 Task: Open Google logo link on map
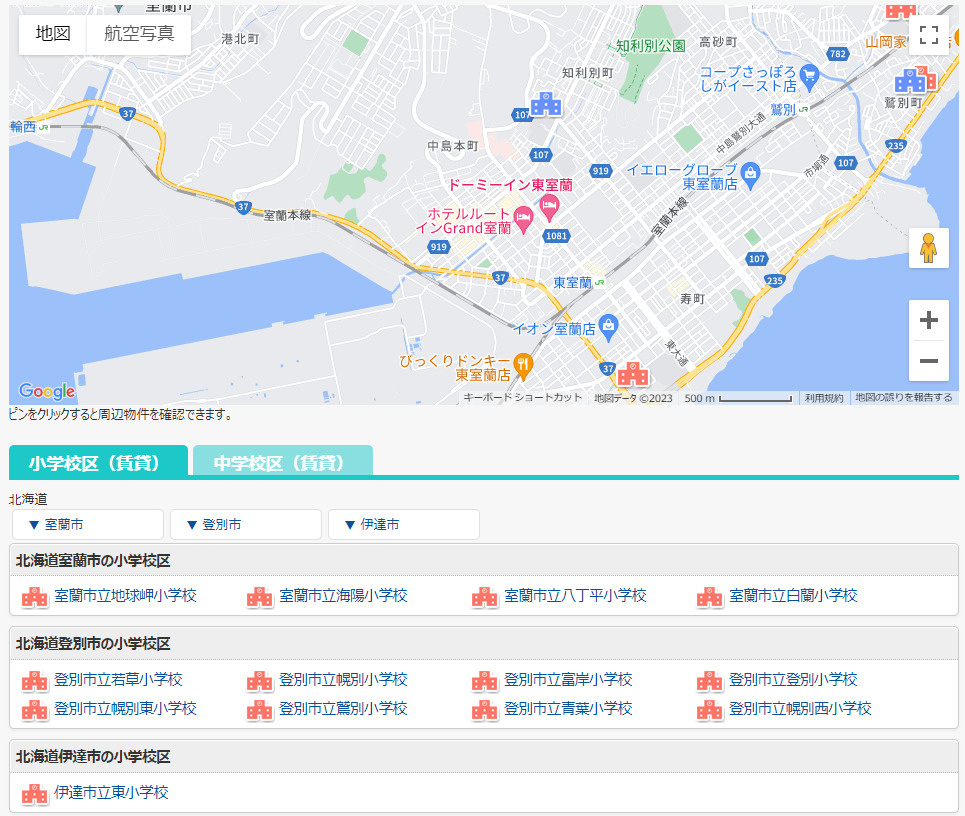pyautogui.click(x=47, y=391)
